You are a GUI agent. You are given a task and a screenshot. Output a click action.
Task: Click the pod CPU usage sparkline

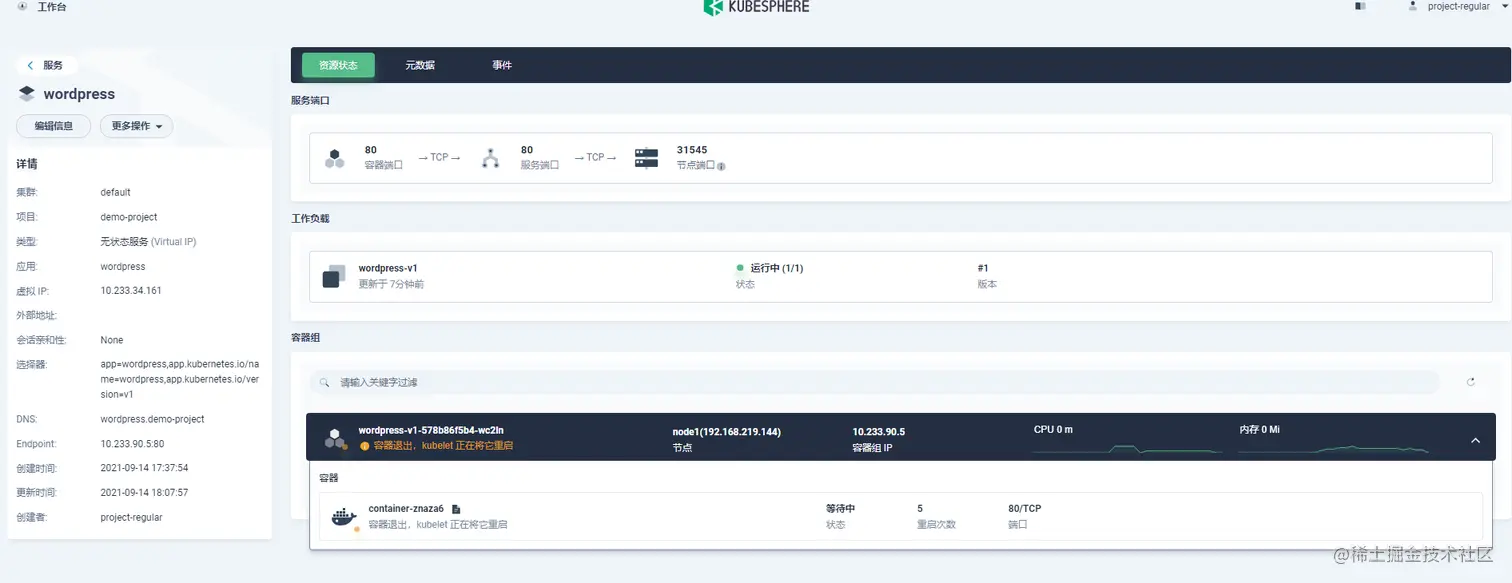pyautogui.click(x=1128, y=449)
